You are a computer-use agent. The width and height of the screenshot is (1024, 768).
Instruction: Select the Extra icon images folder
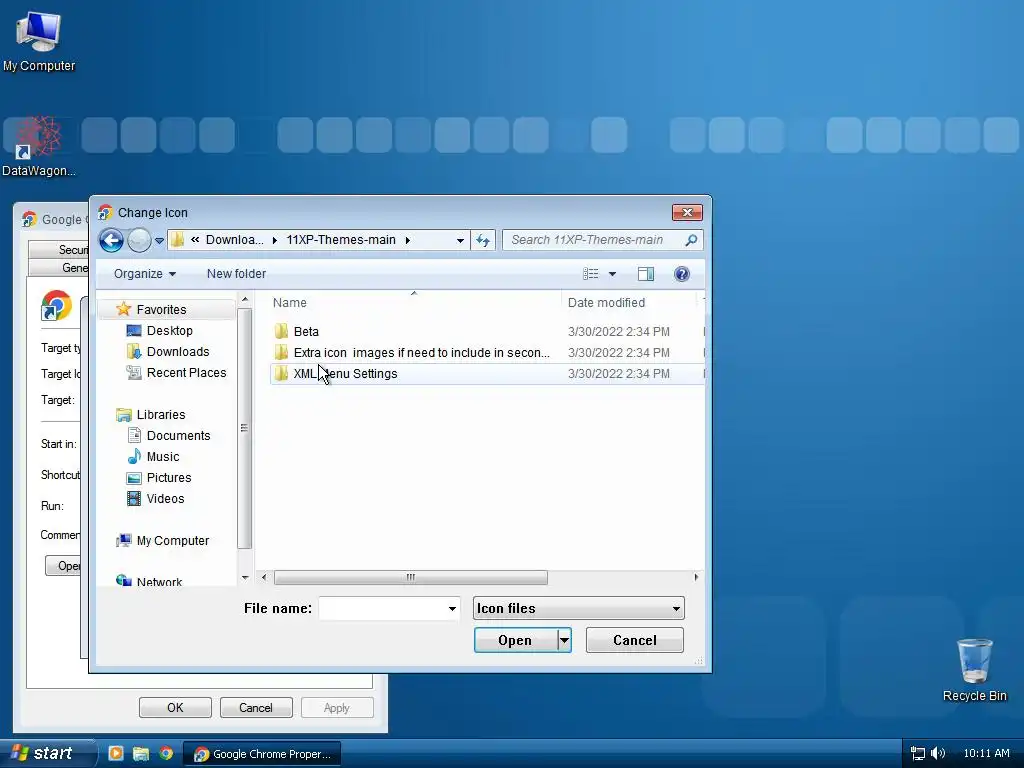pos(421,353)
